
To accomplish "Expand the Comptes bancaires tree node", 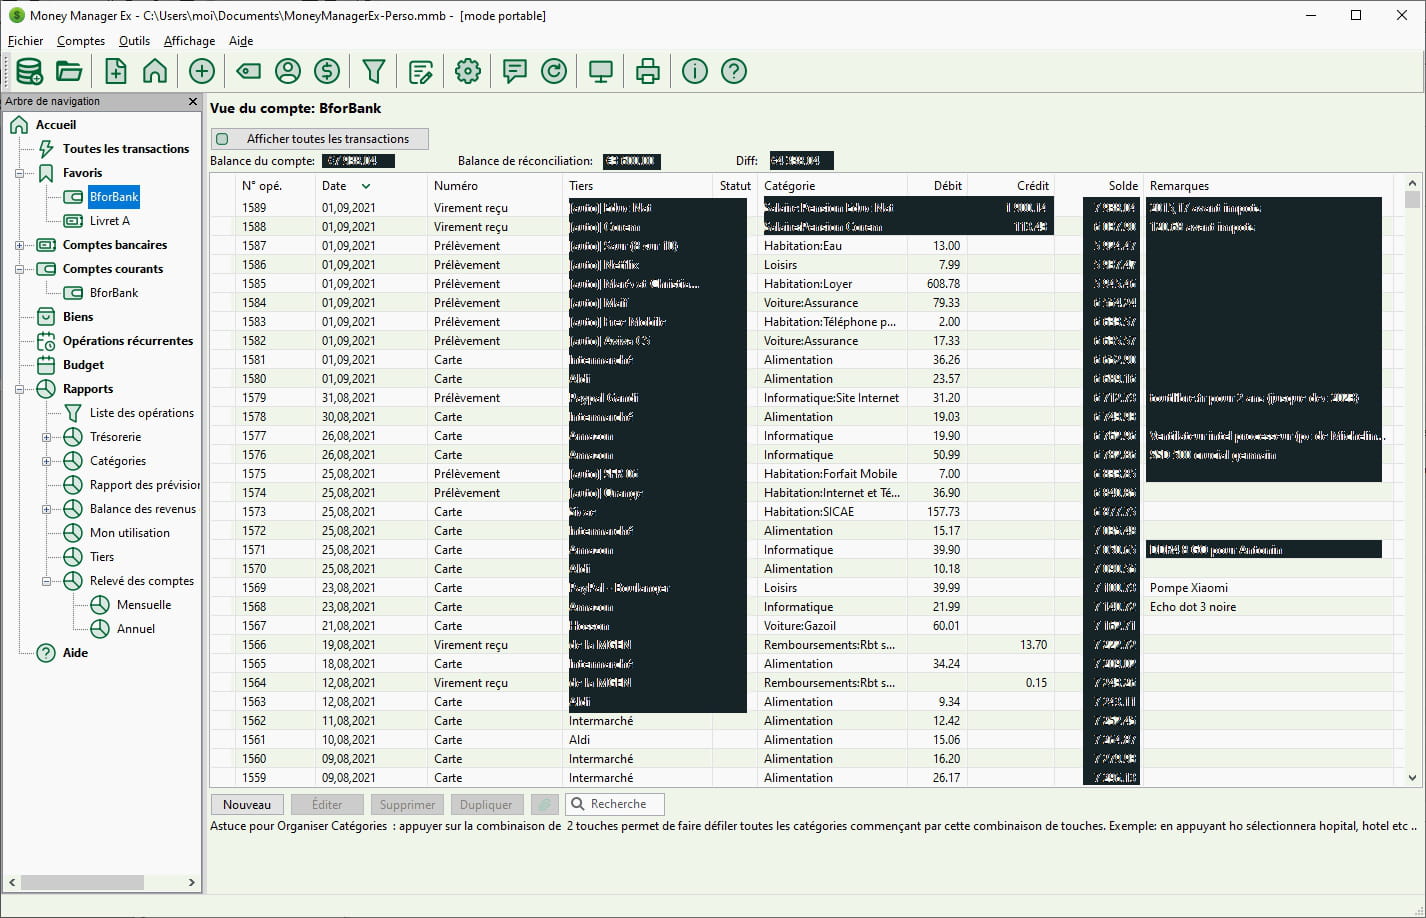I will [19, 245].
